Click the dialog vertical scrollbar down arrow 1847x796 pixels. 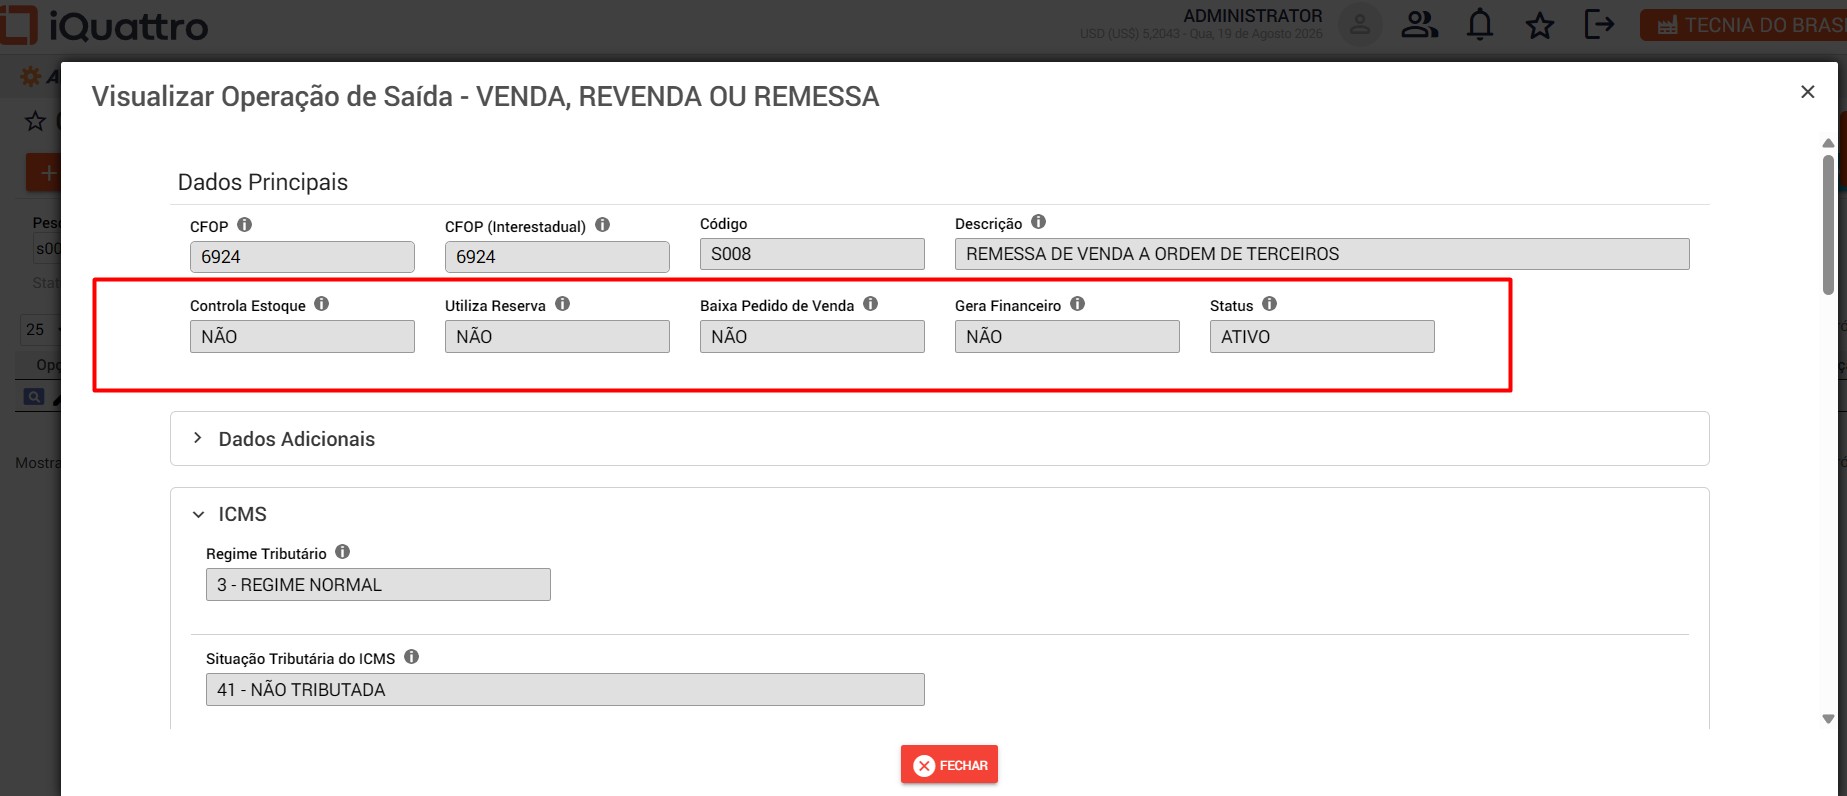click(1828, 719)
